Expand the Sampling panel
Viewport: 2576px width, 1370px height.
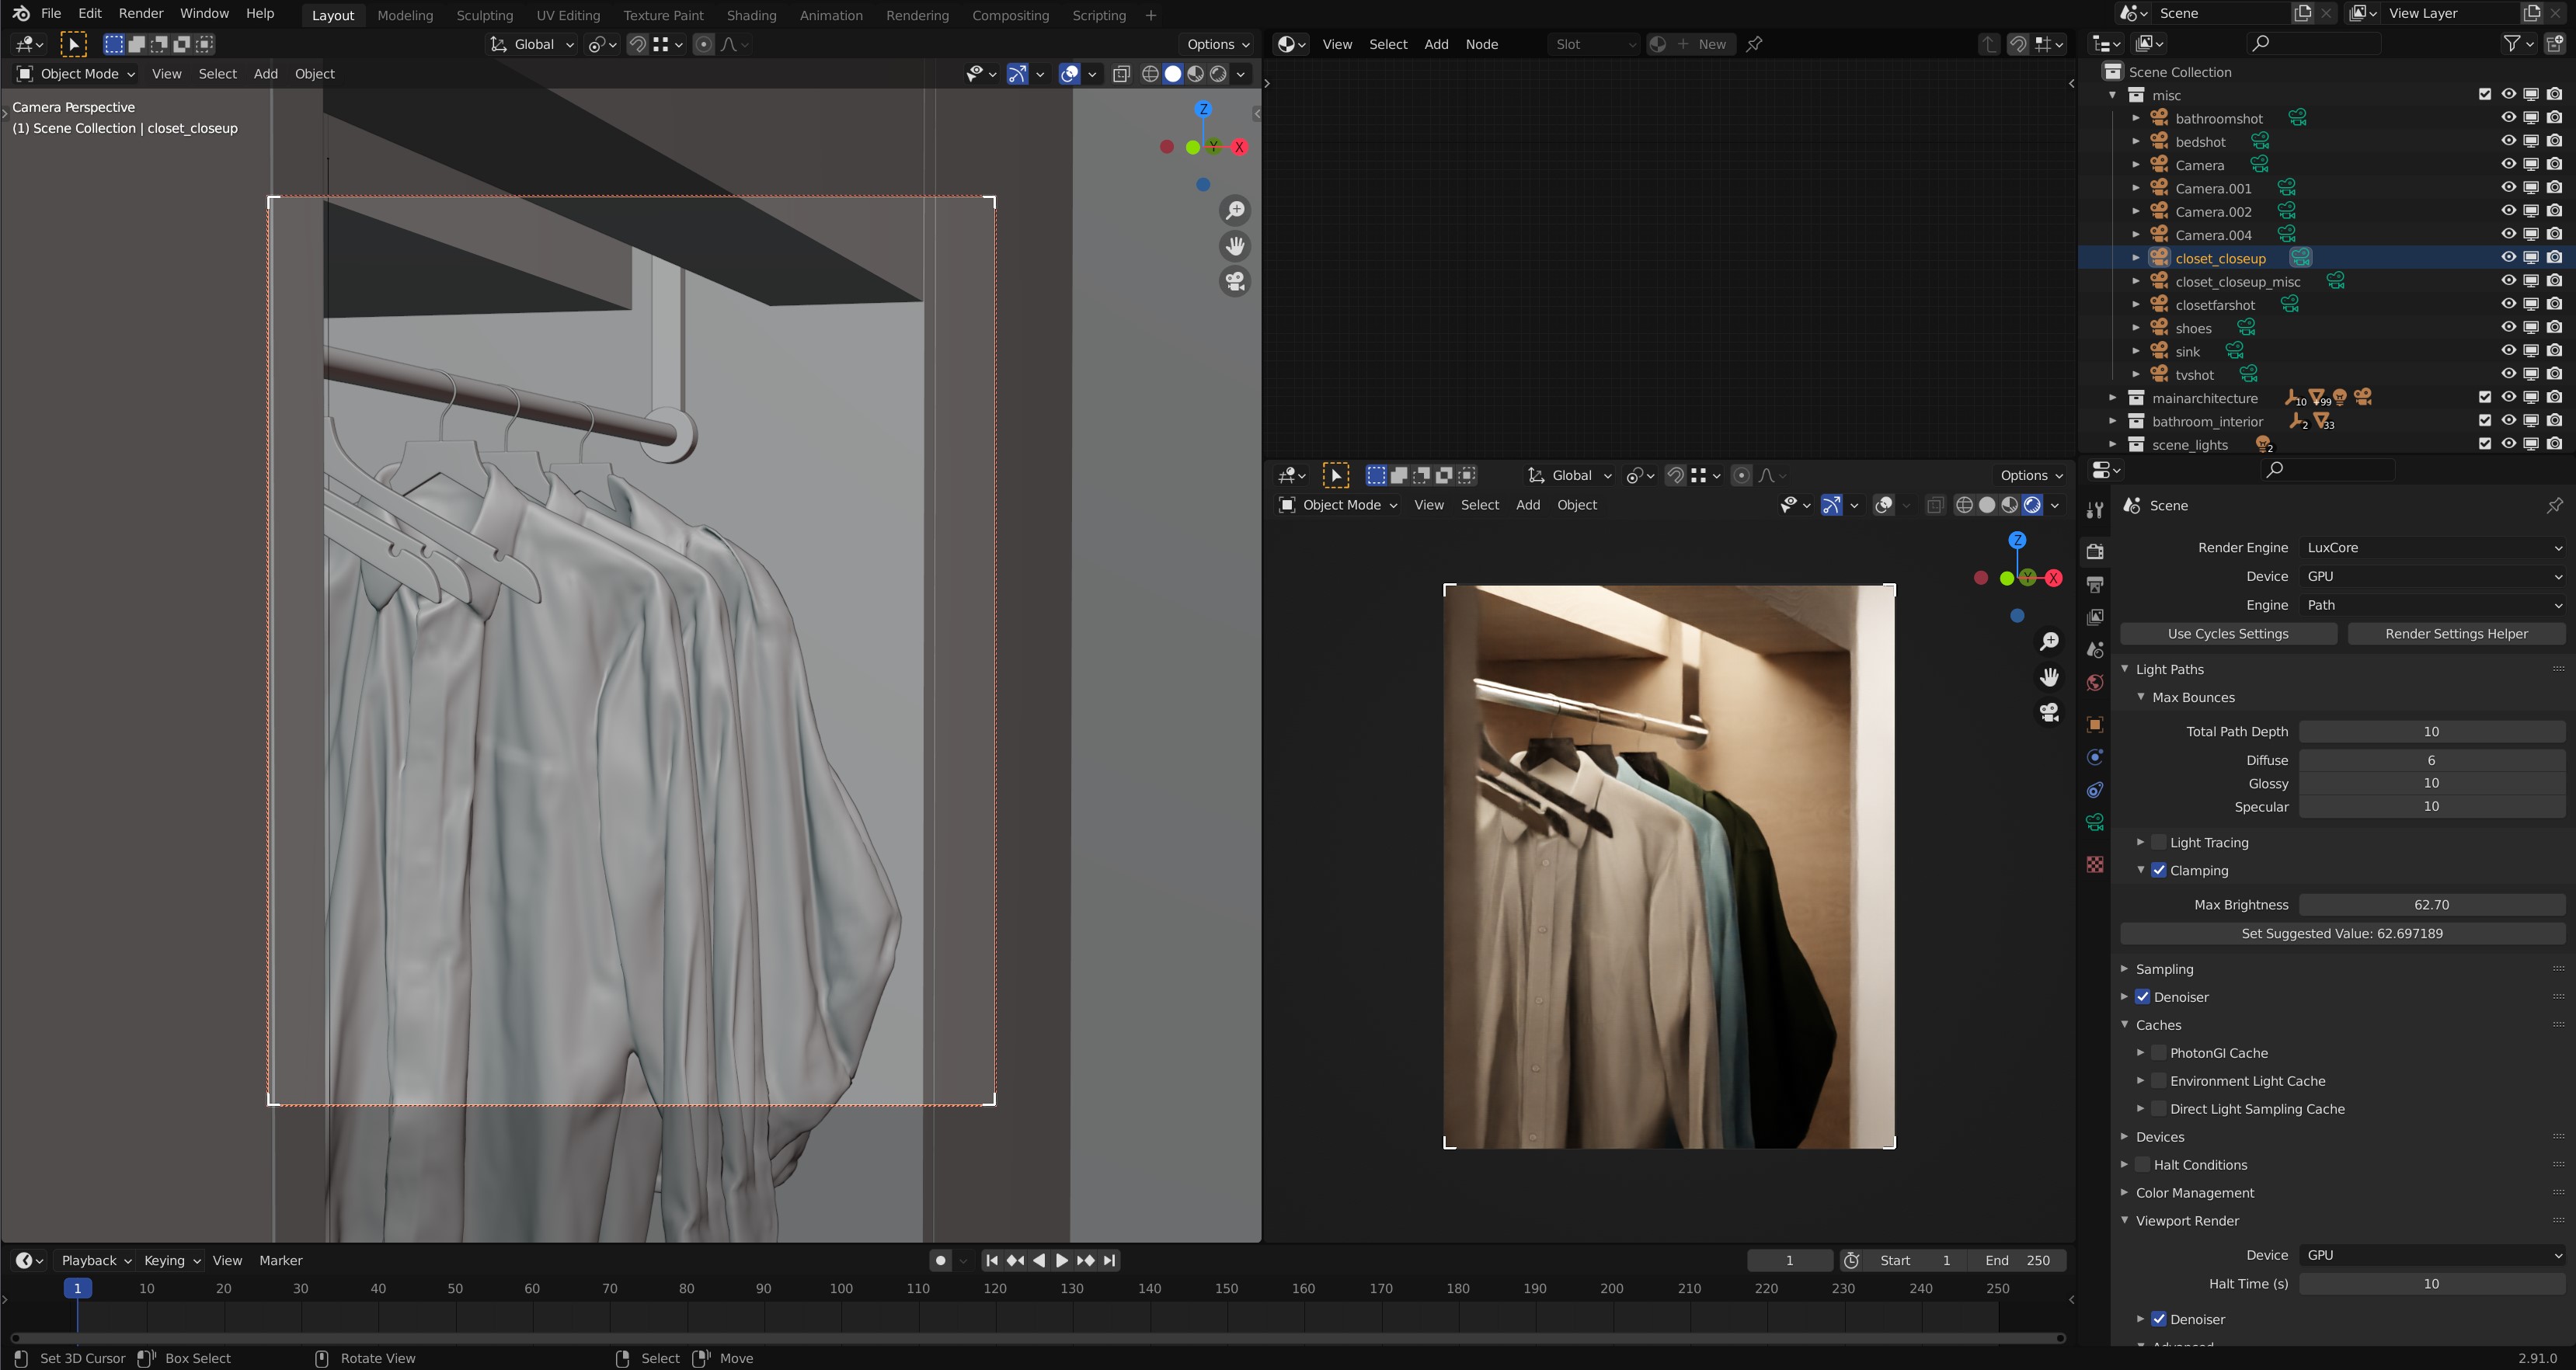(2164, 969)
